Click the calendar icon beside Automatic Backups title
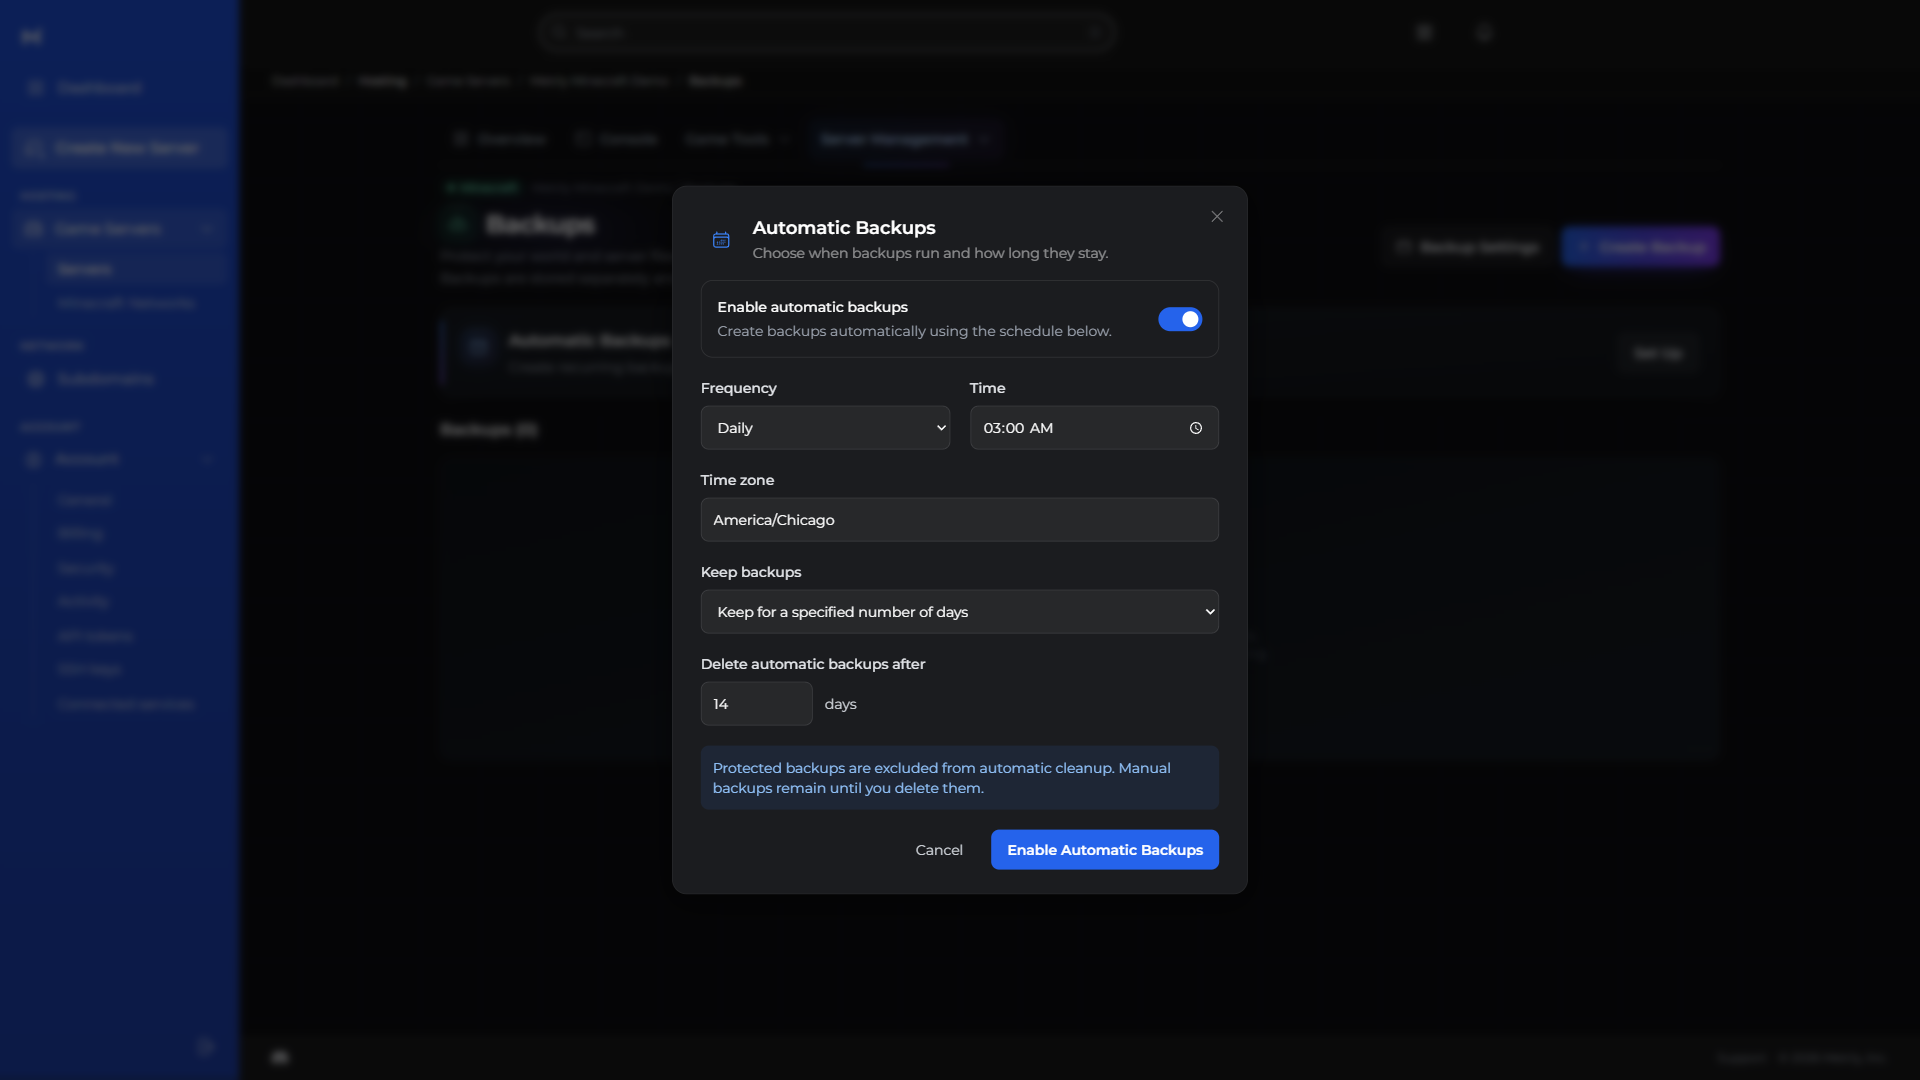The height and width of the screenshot is (1080, 1920). 721,240
